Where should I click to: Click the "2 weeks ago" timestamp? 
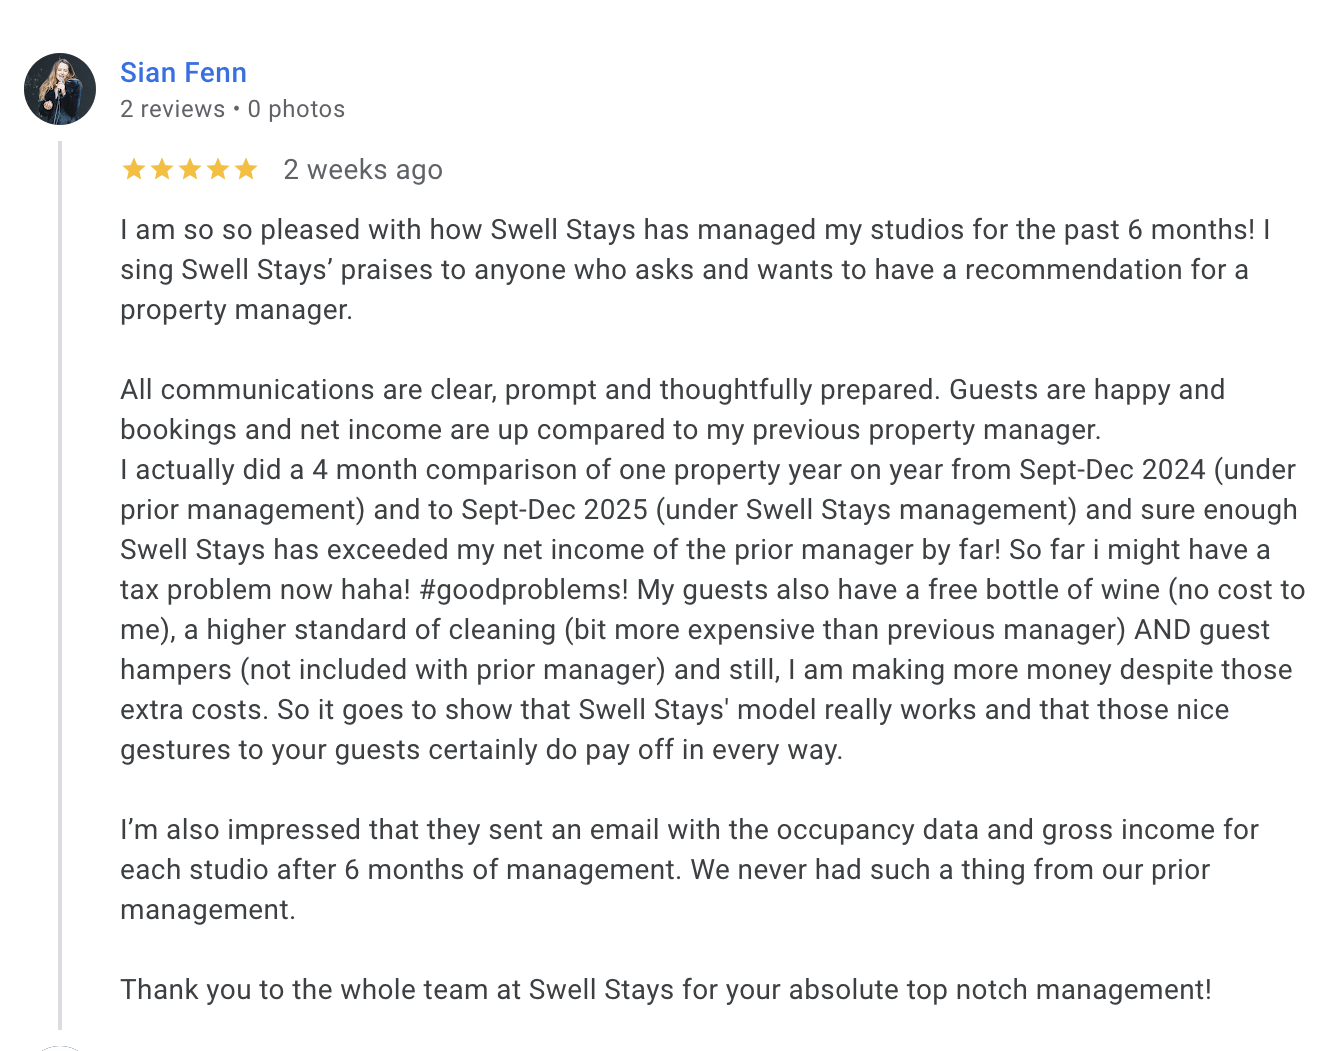(363, 170)
